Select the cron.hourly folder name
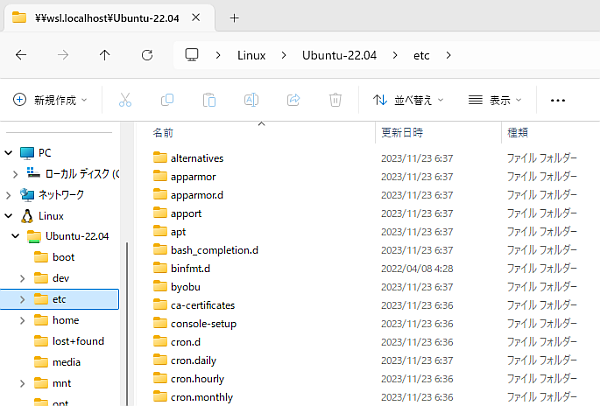600x406 pixels. click(x=197, y=379)
